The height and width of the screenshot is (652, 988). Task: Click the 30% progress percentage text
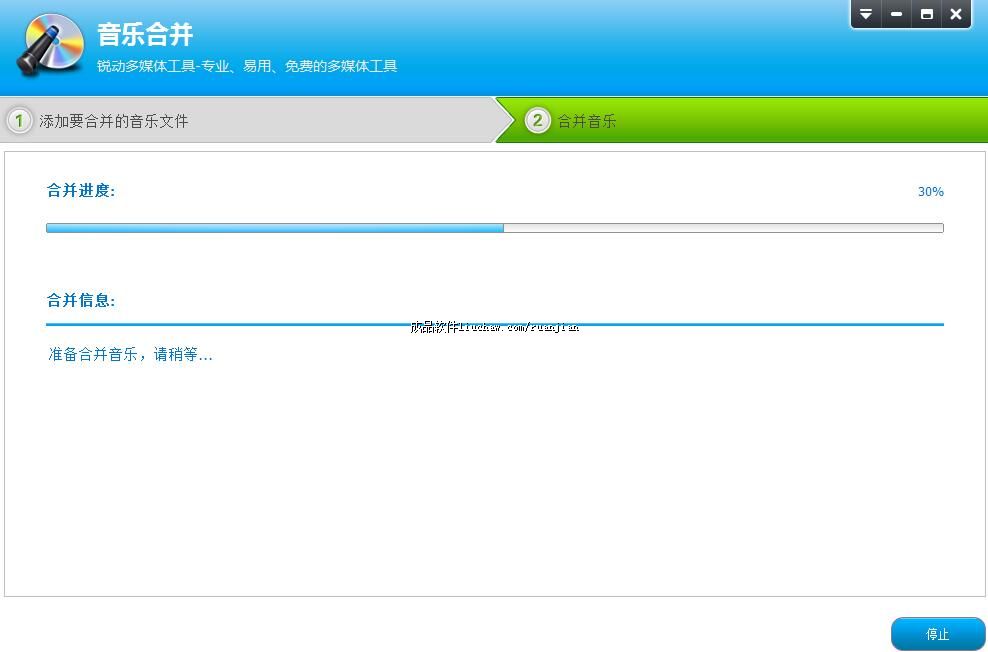coord(930,192)
